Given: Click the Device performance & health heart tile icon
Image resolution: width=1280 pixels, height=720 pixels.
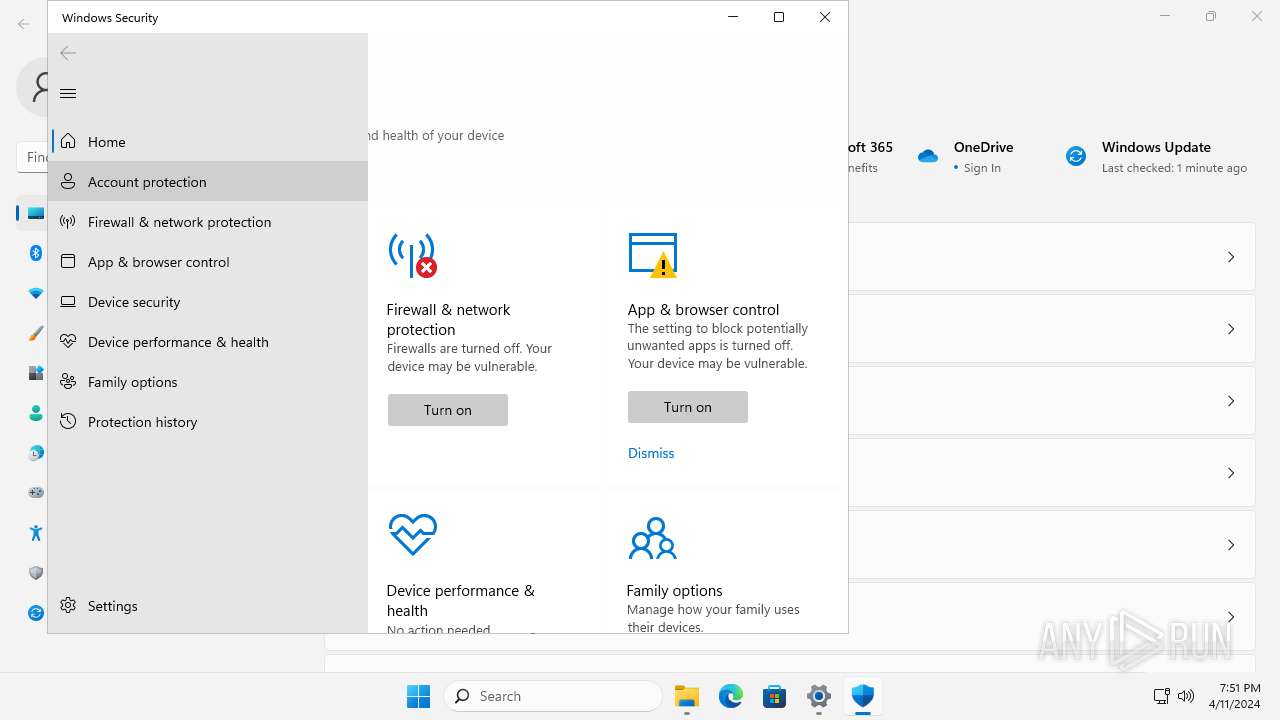Looking at the screenshot, I should click(x=413, y=535).
